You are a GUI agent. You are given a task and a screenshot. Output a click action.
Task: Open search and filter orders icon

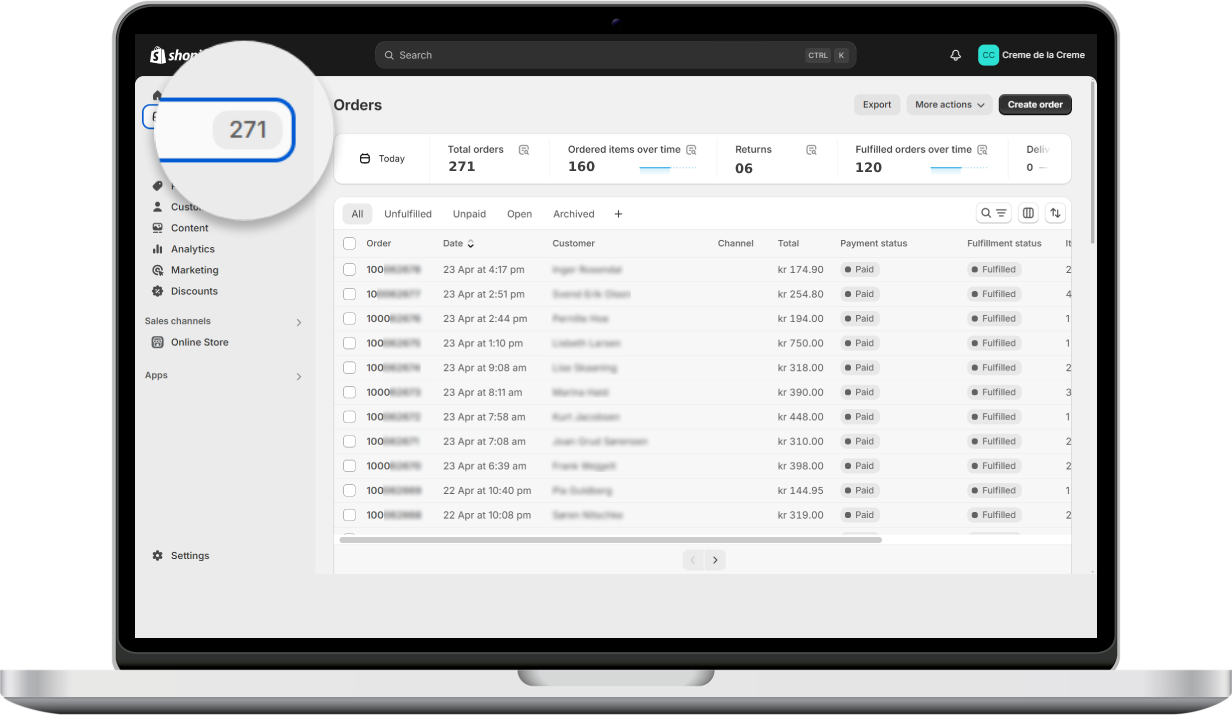[993, 213]
